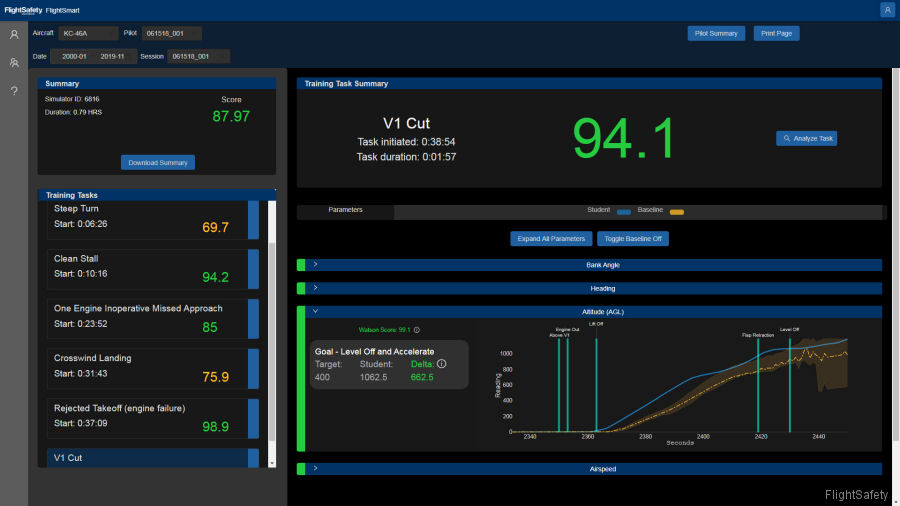Click the Pilot Summary button

tap(716, 33)
